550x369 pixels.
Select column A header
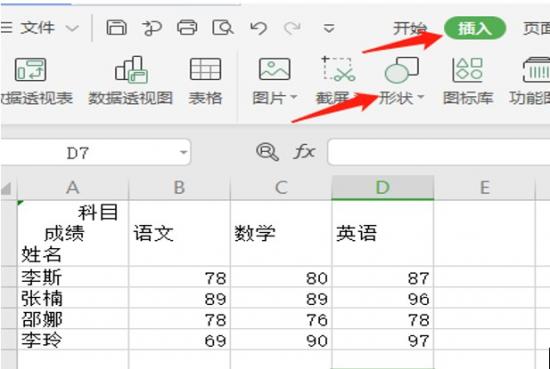73,188
